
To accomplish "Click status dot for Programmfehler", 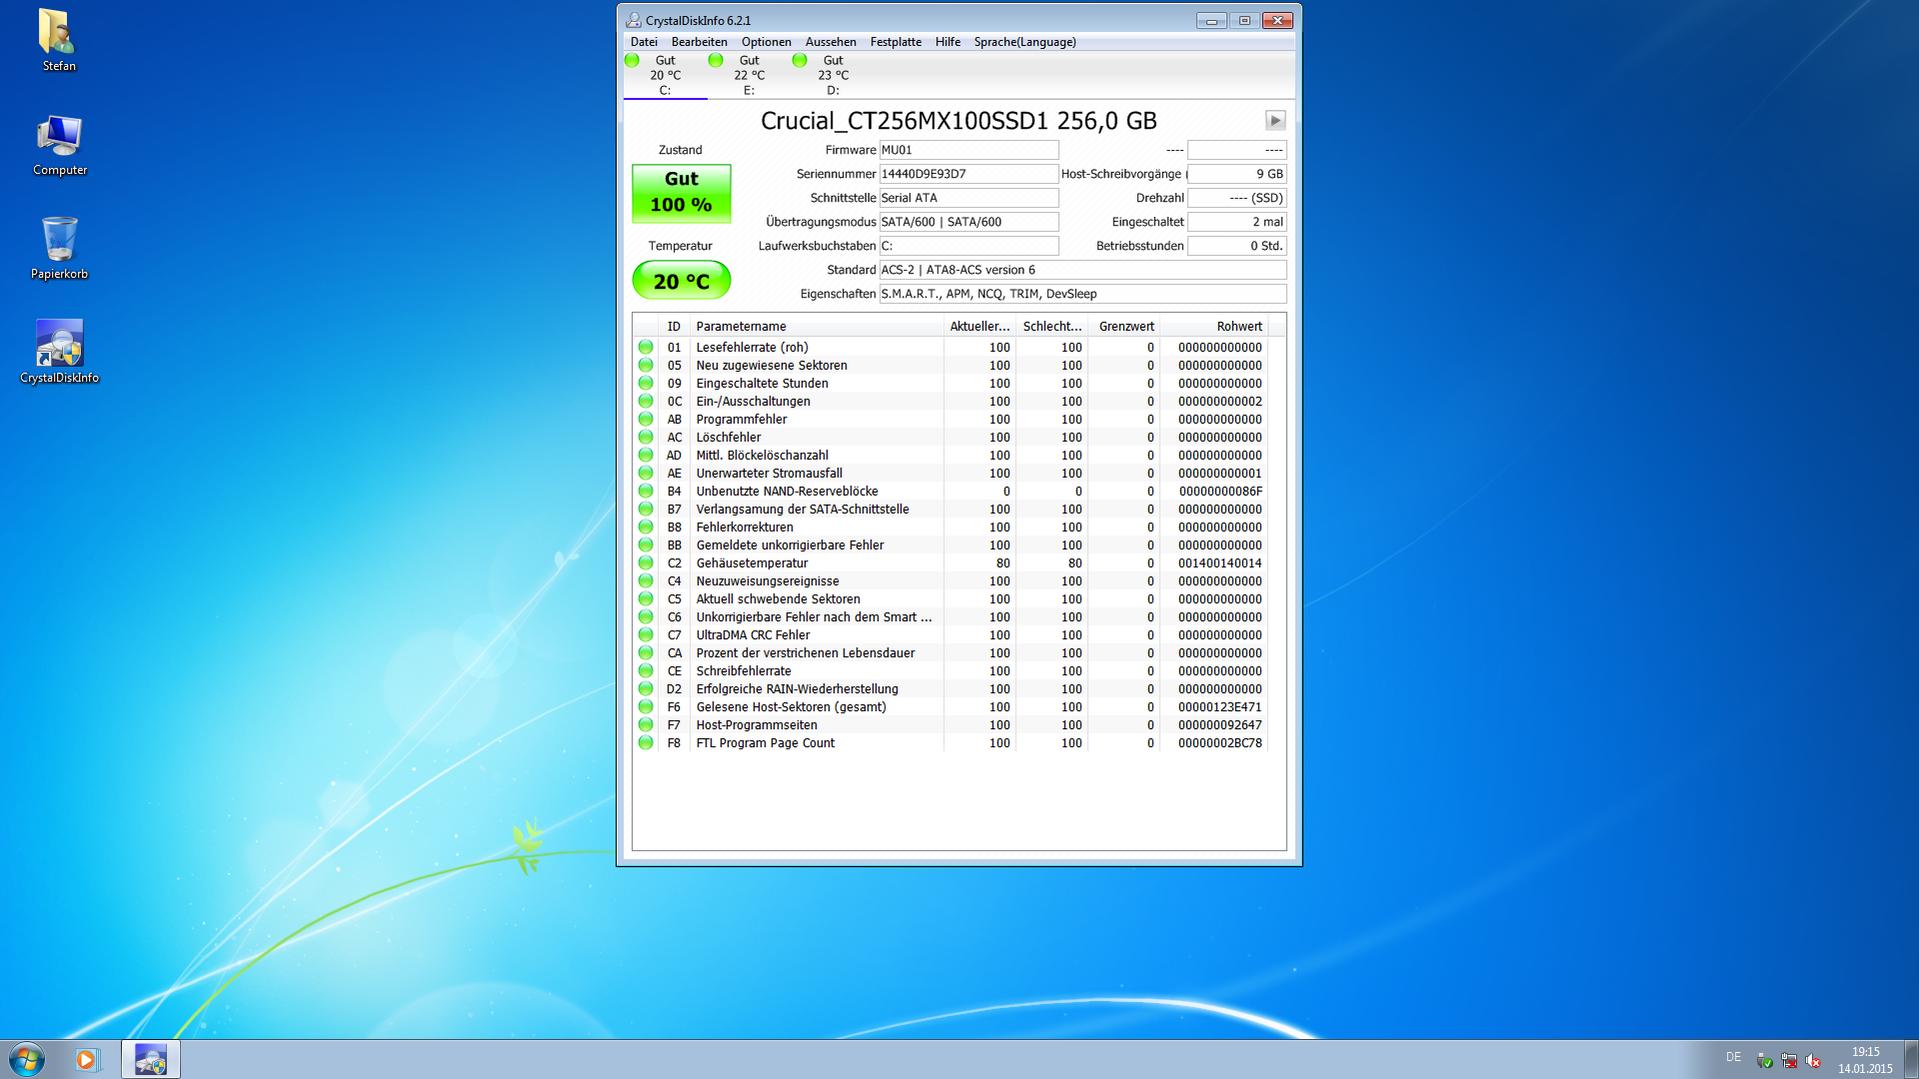I will (646, 419).
